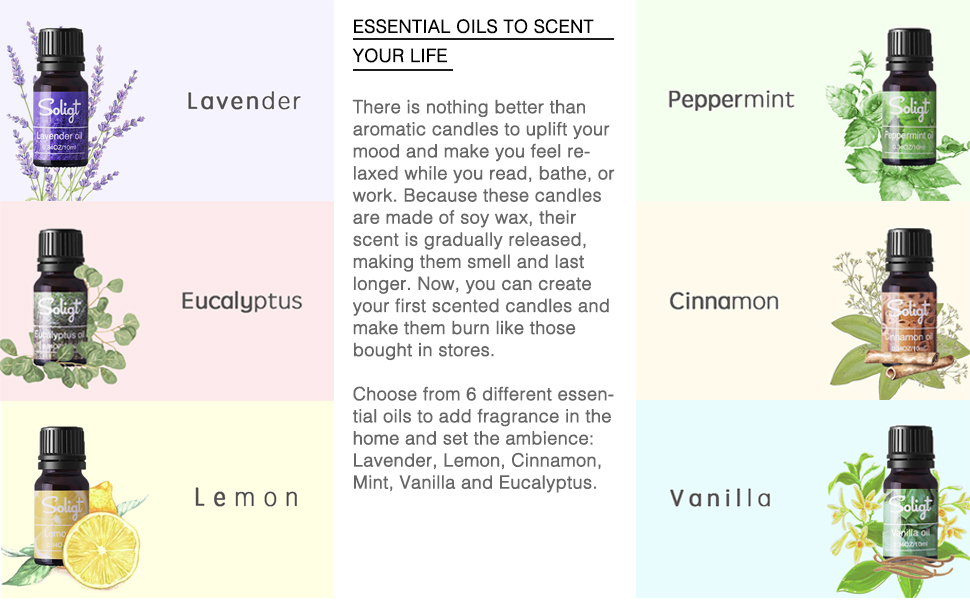970x600 pixels.
Task: Click the paragraph about aromatic candles
Action: tap(483, 228)
